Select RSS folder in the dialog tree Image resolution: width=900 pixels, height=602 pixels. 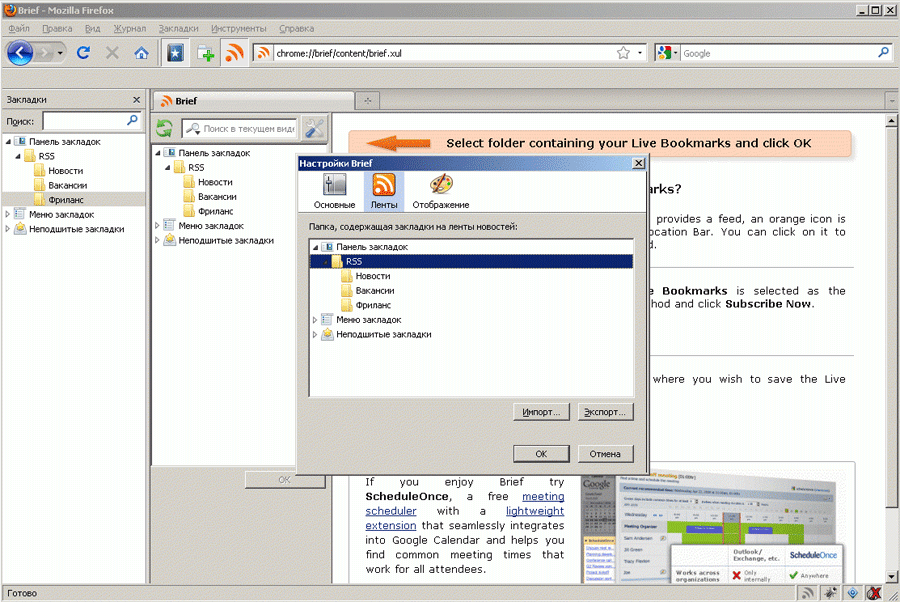(471, 262)
